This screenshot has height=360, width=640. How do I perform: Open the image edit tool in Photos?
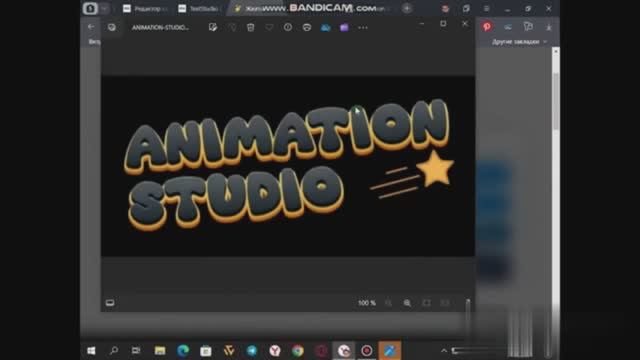[x=213, y=27]
